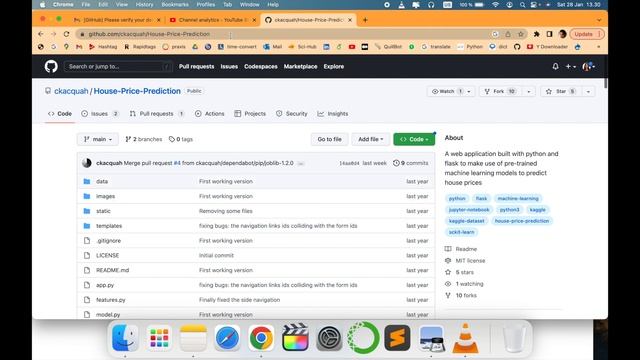This screenshot has width=640, height=360.
Task: Open Finder from the Dock
Action: pos(125,338)
